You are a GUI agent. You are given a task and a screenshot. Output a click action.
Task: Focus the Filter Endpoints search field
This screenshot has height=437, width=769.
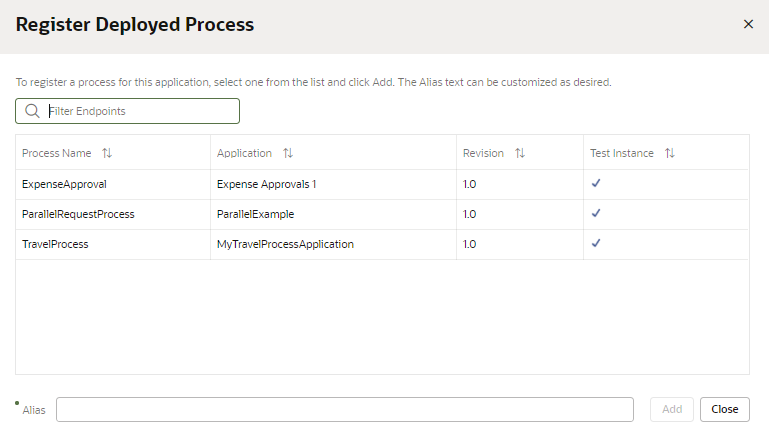point(128,111)
